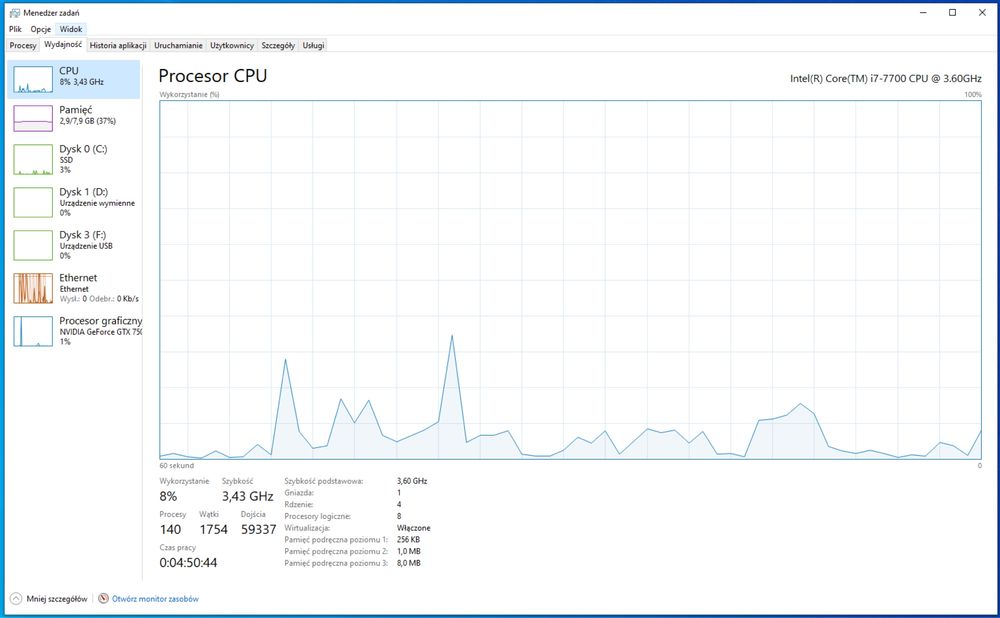The height and width of the screenshot is (618, 1000).
Task: Click the Task Manager app icon in title bar
Action: click(x=15, y=13)
